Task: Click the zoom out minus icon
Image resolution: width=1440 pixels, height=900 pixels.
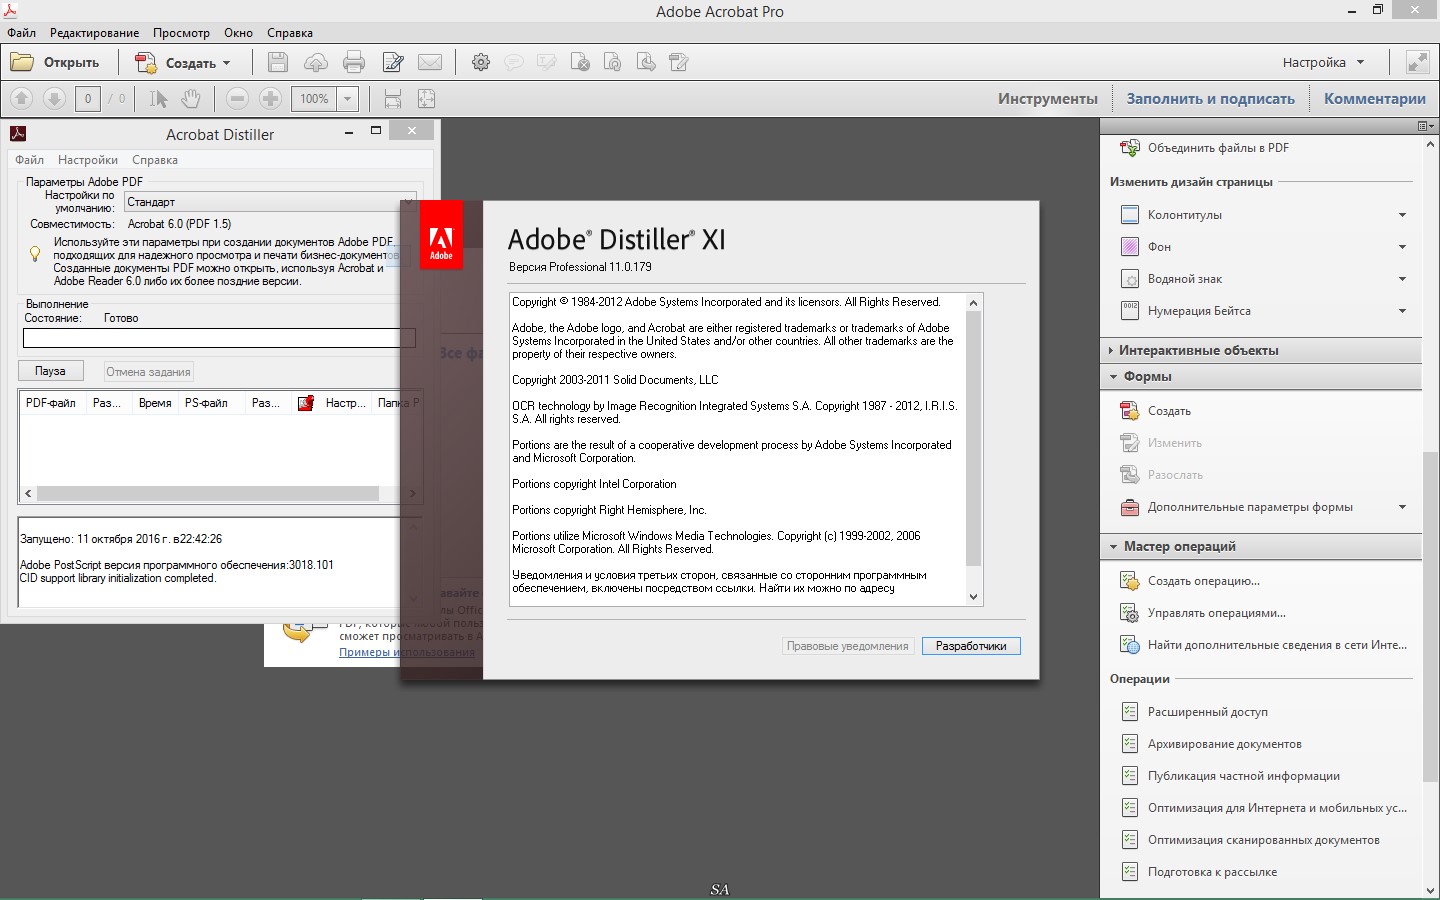Action: tap(237, 98)
